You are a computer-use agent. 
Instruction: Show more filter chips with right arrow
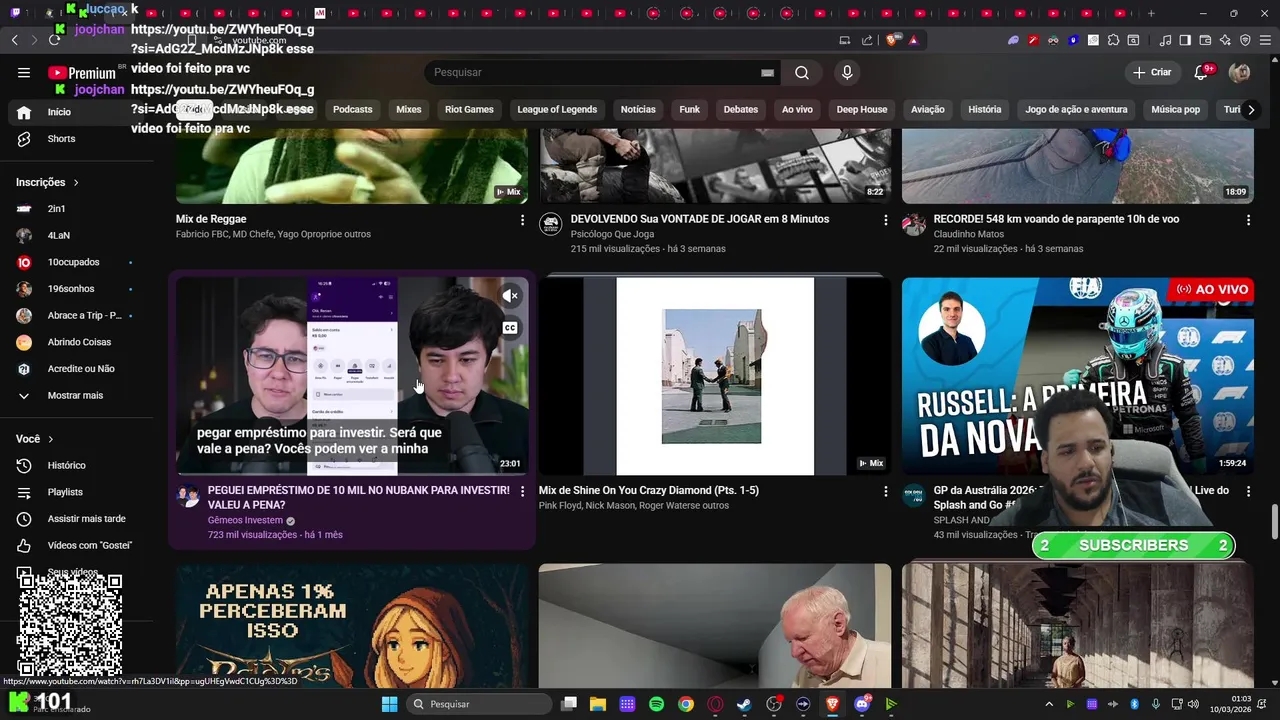[x=1250, y=110]
